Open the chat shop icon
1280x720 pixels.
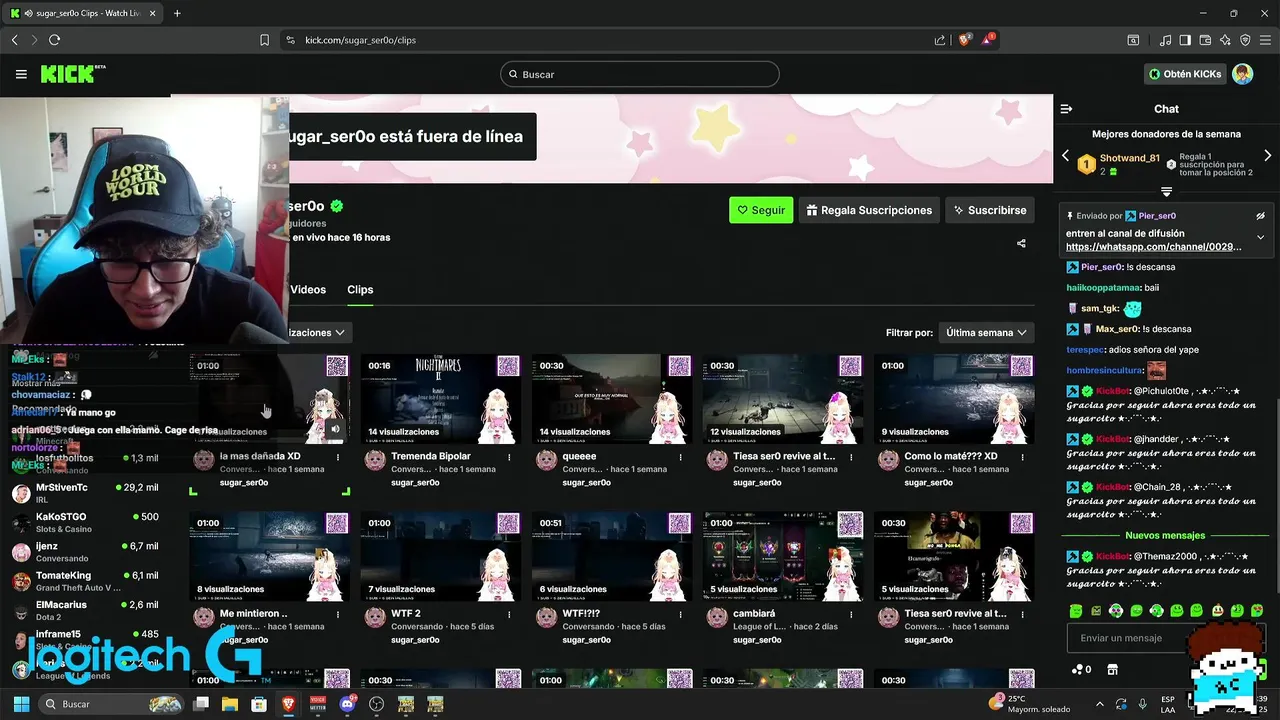[x=1112, y=669]
